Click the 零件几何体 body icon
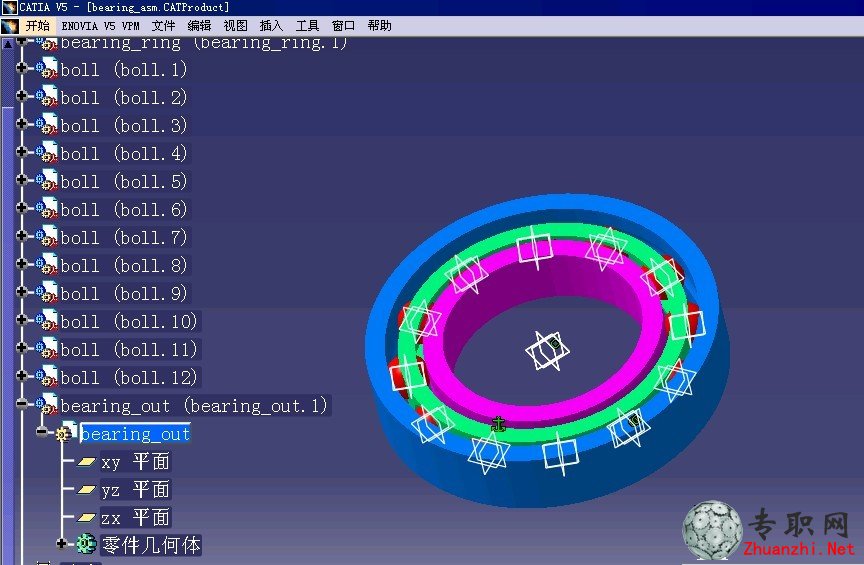 (87, 545)
